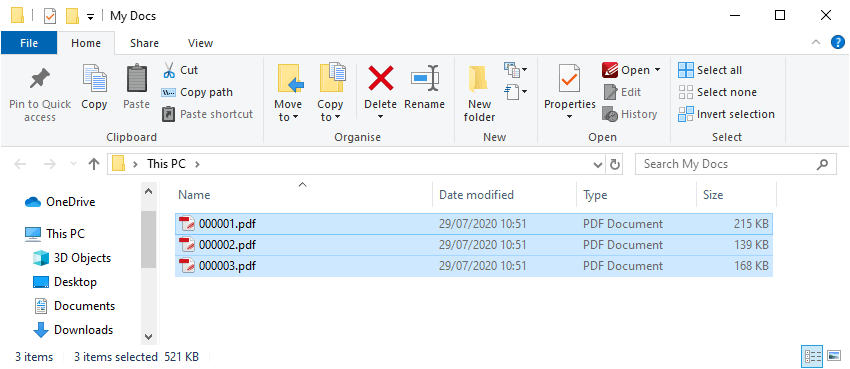Click the quick access Properties checkmark icon
The width and height of the screenshot is (850, 369).
coord(49,16)
